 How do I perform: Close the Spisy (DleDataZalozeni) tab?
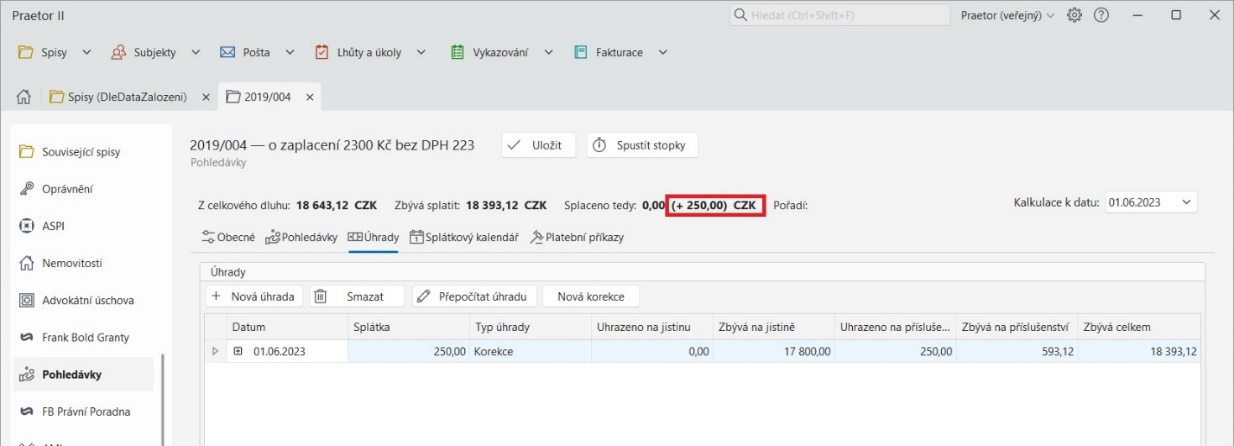point(205,97)
